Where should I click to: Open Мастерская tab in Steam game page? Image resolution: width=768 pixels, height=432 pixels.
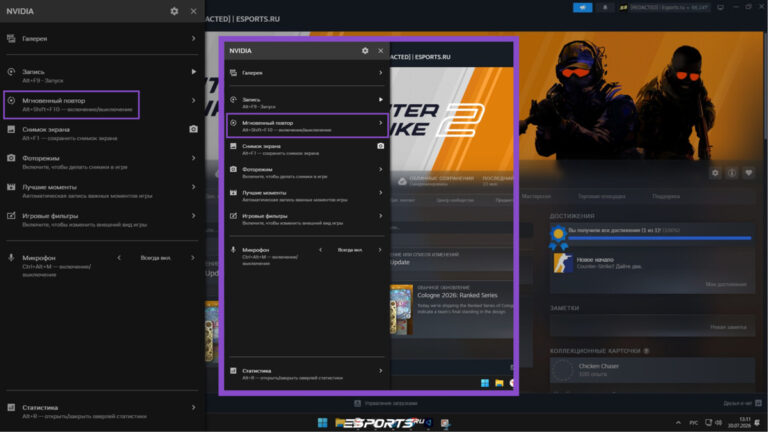[536, 196]
